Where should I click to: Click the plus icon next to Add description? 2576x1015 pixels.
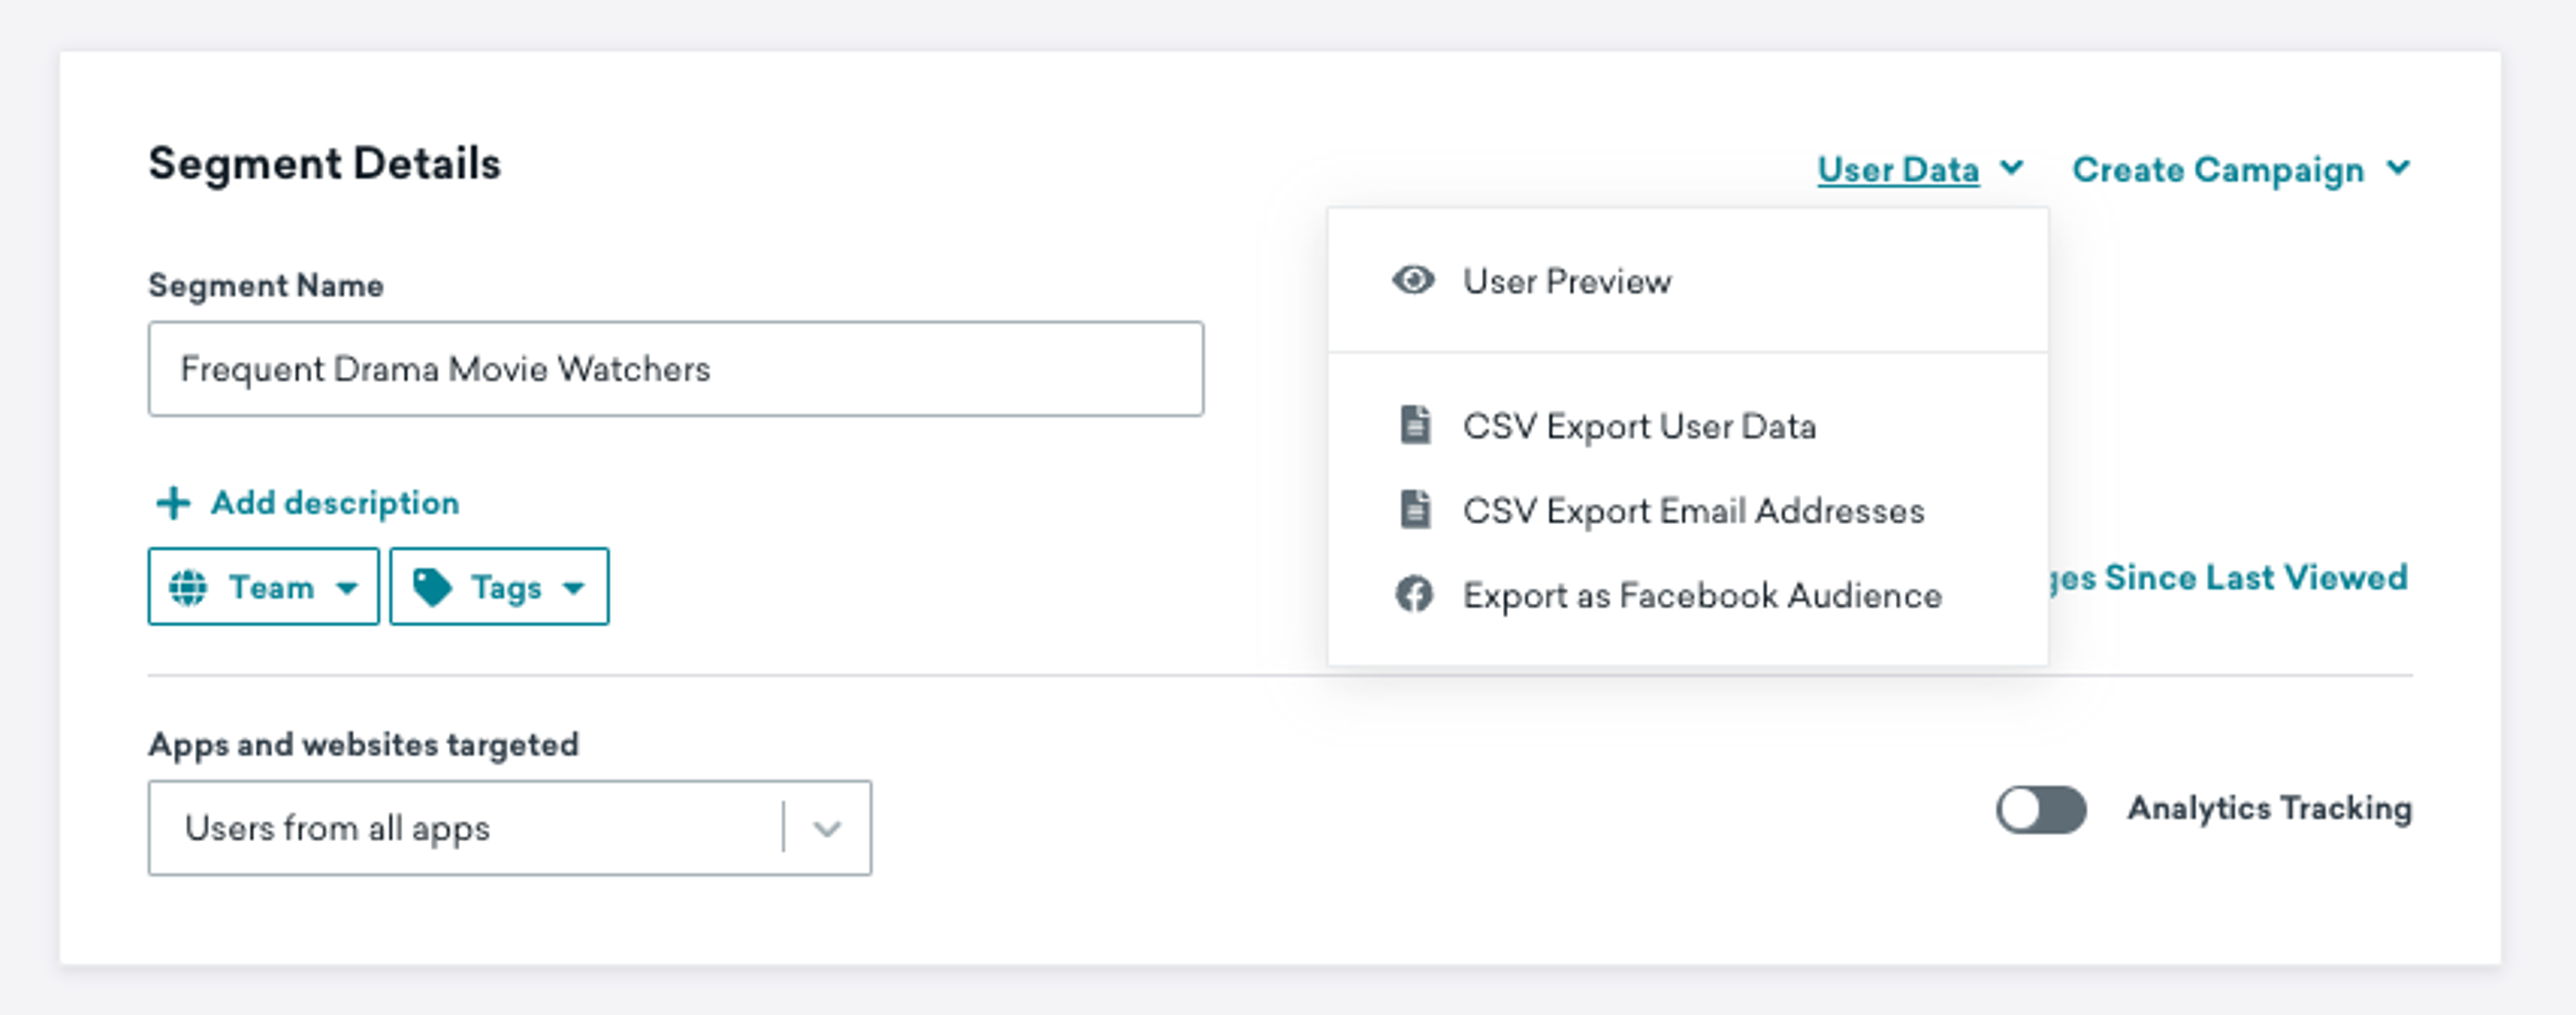pyautogui.click(x=173, y=503)
